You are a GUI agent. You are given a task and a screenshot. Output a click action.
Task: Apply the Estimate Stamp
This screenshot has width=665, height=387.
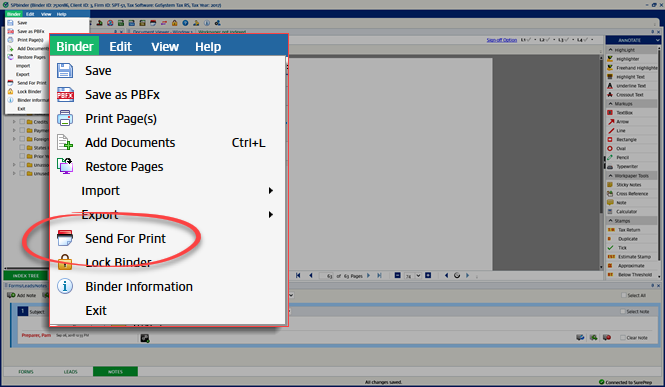tap(631, 257)
